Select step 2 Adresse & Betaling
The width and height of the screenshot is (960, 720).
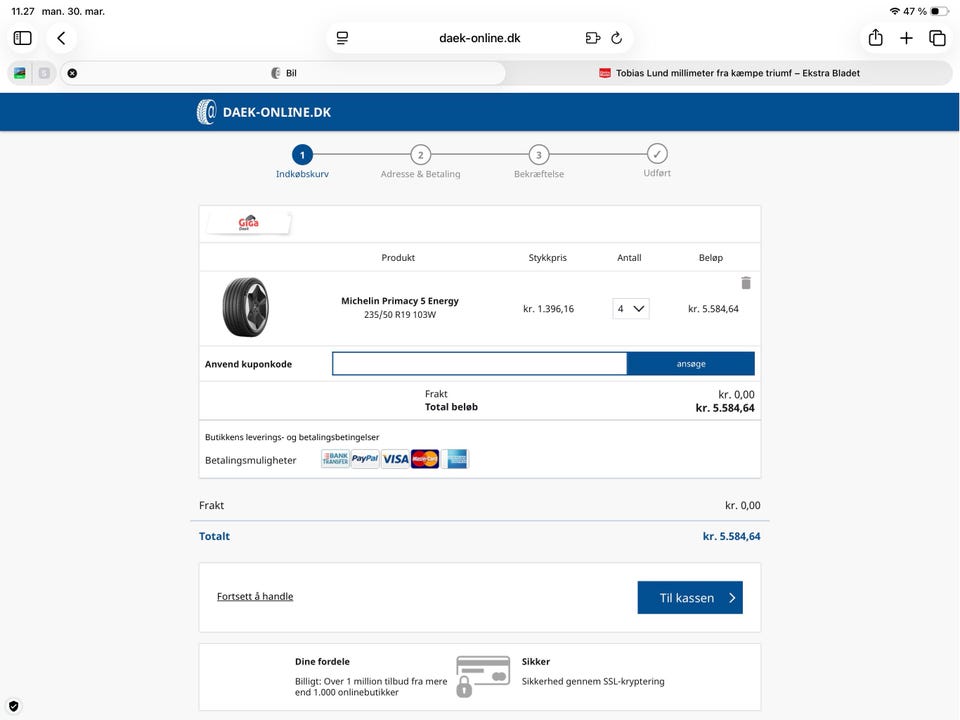tap(420, 161)
